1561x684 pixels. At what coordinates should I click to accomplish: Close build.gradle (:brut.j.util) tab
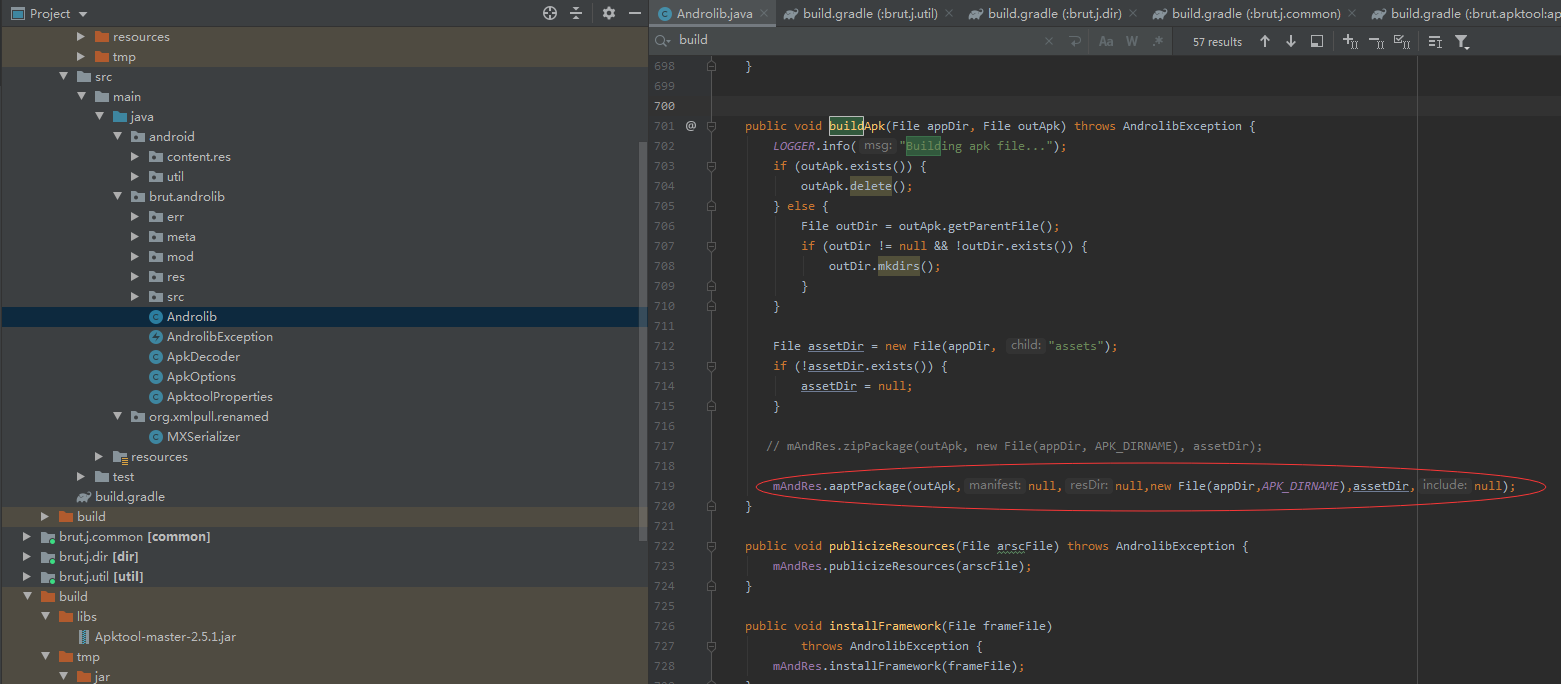pos(949,14)
